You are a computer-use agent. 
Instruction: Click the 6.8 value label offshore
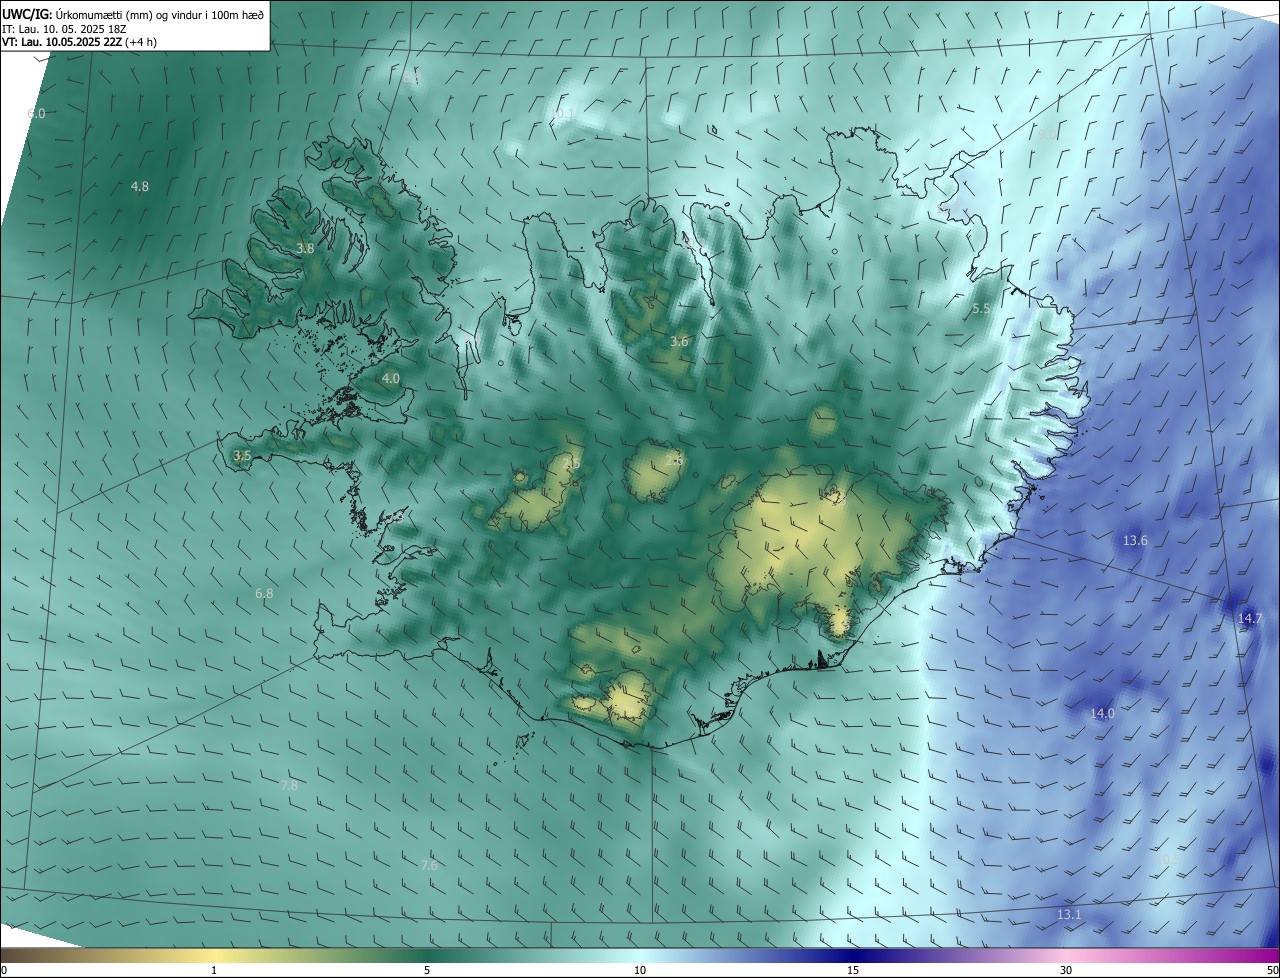264,594
